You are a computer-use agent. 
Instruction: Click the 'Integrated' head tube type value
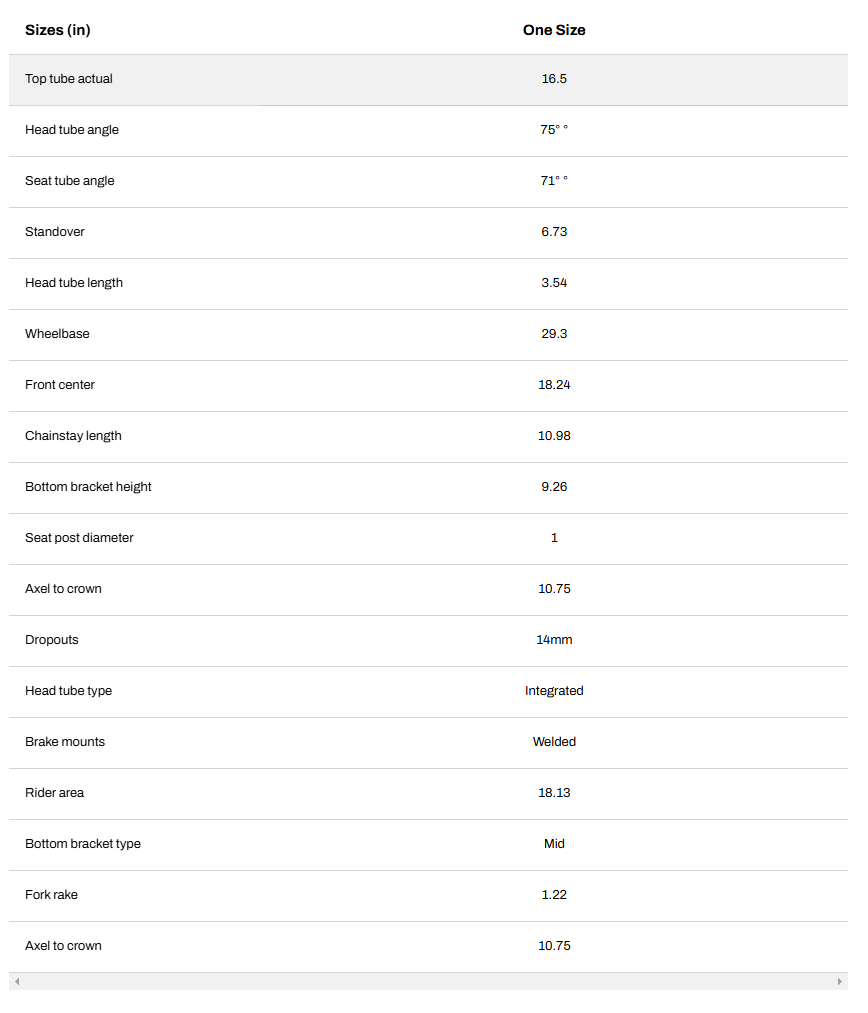click(x=554, y=691)
